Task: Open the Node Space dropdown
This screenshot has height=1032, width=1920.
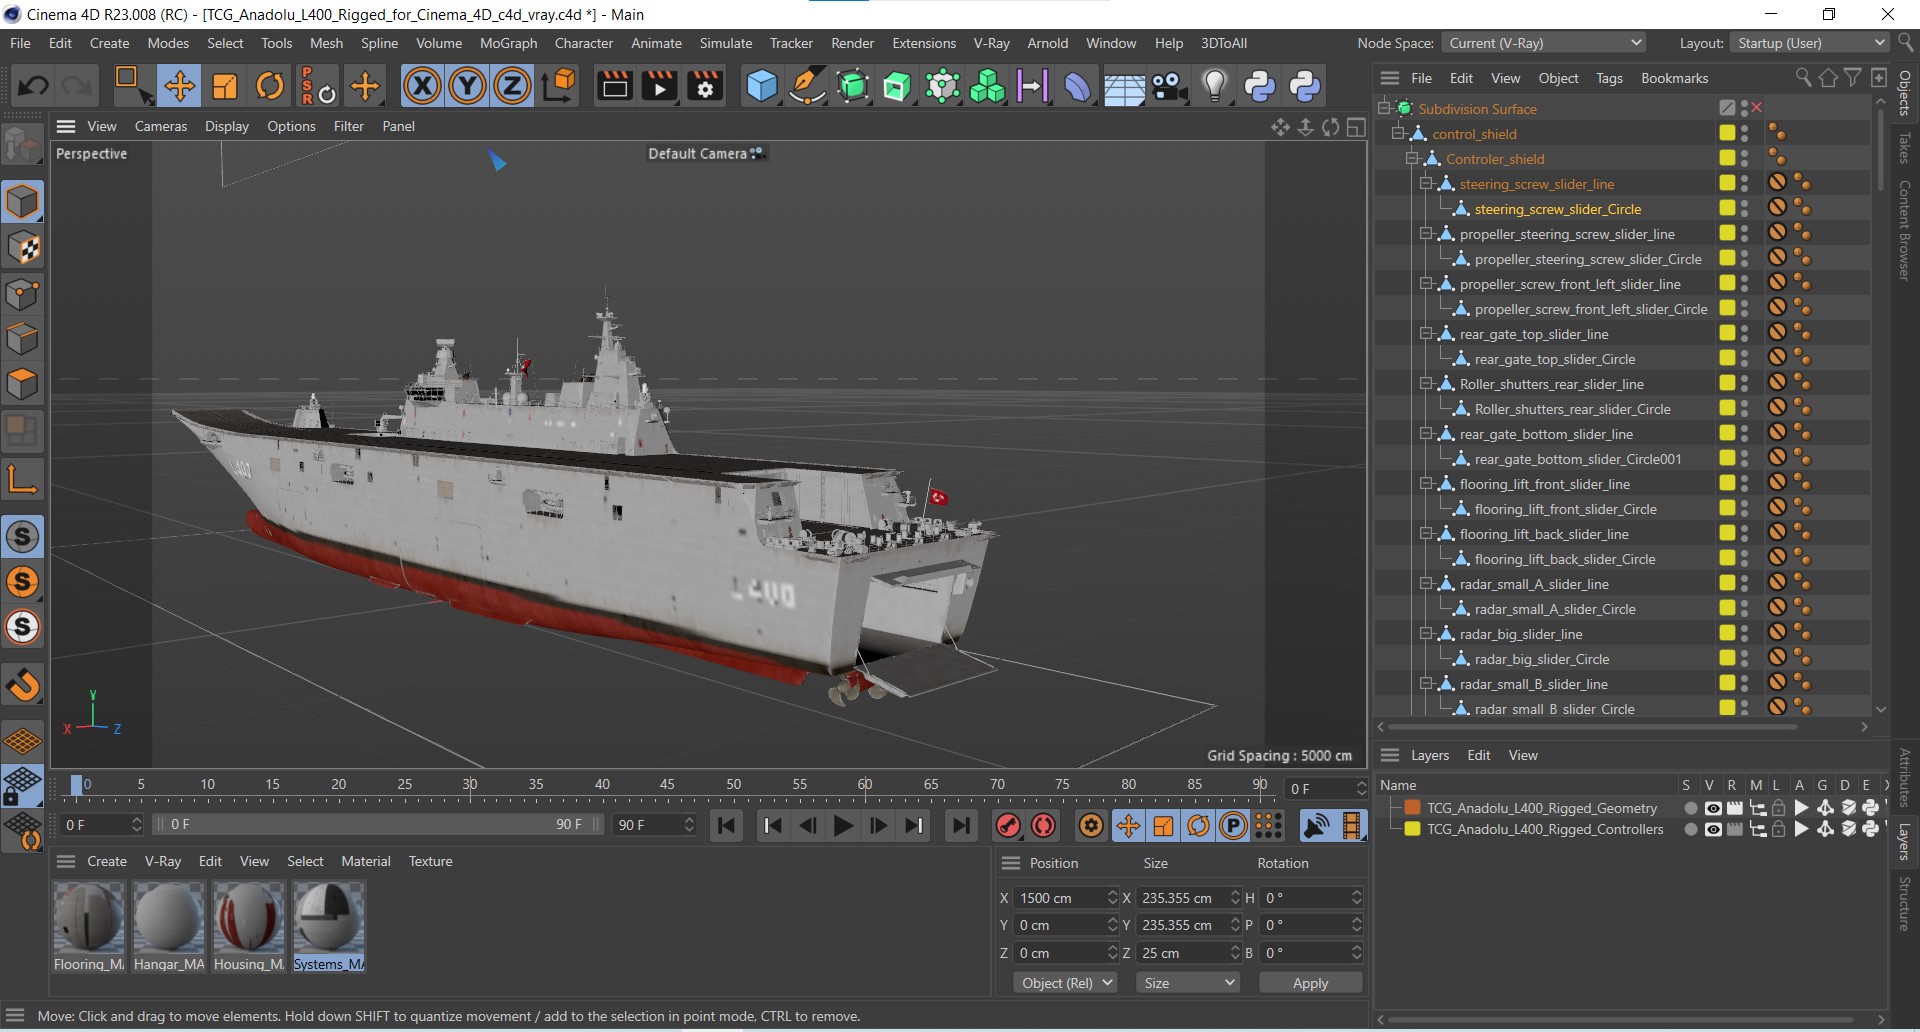Action: point(1543,43)
